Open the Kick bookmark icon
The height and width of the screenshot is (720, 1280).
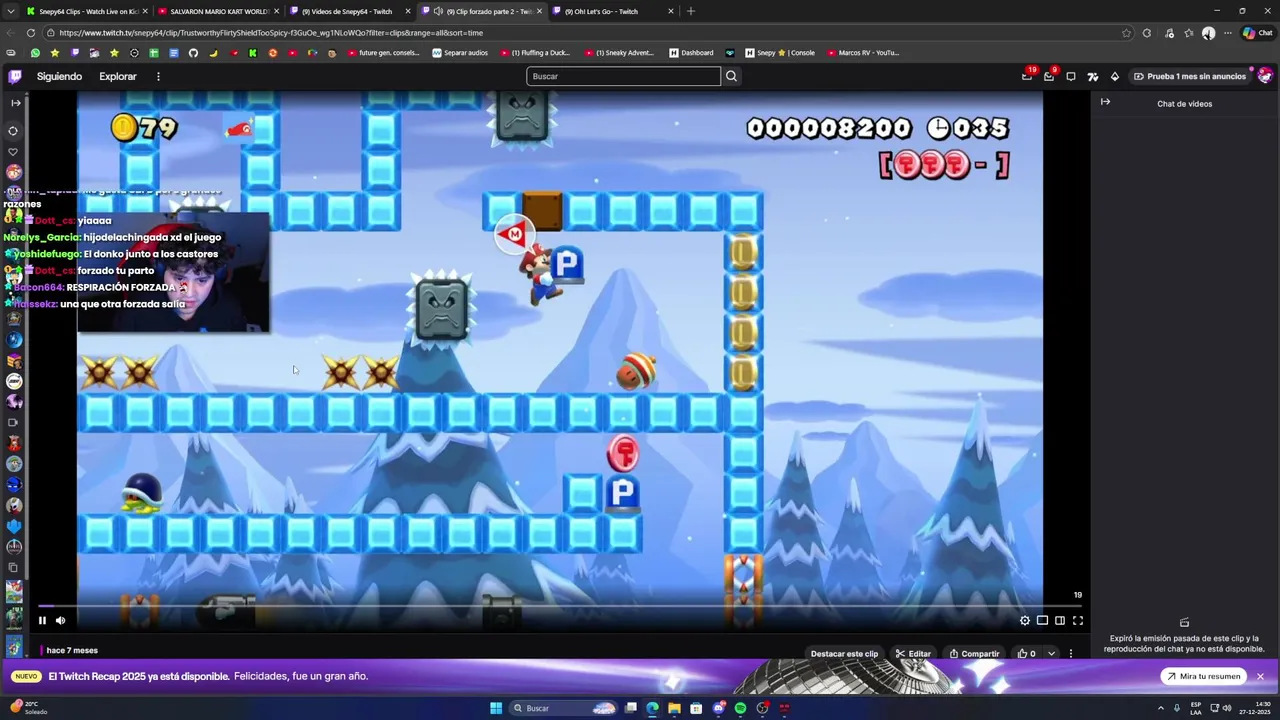(x=253, y=53)
